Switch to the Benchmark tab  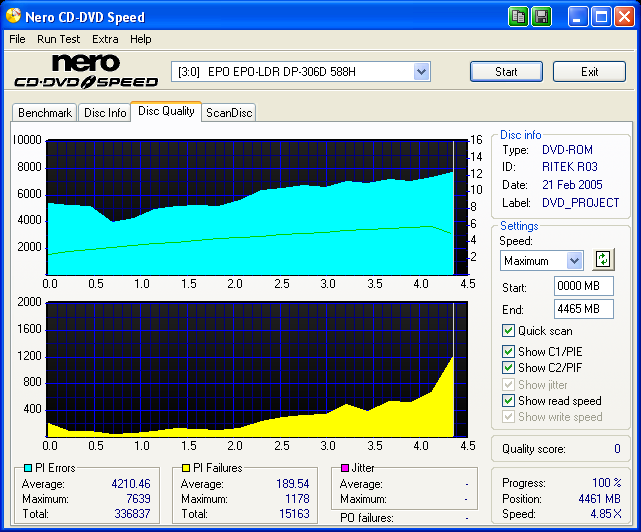(45, 113)
